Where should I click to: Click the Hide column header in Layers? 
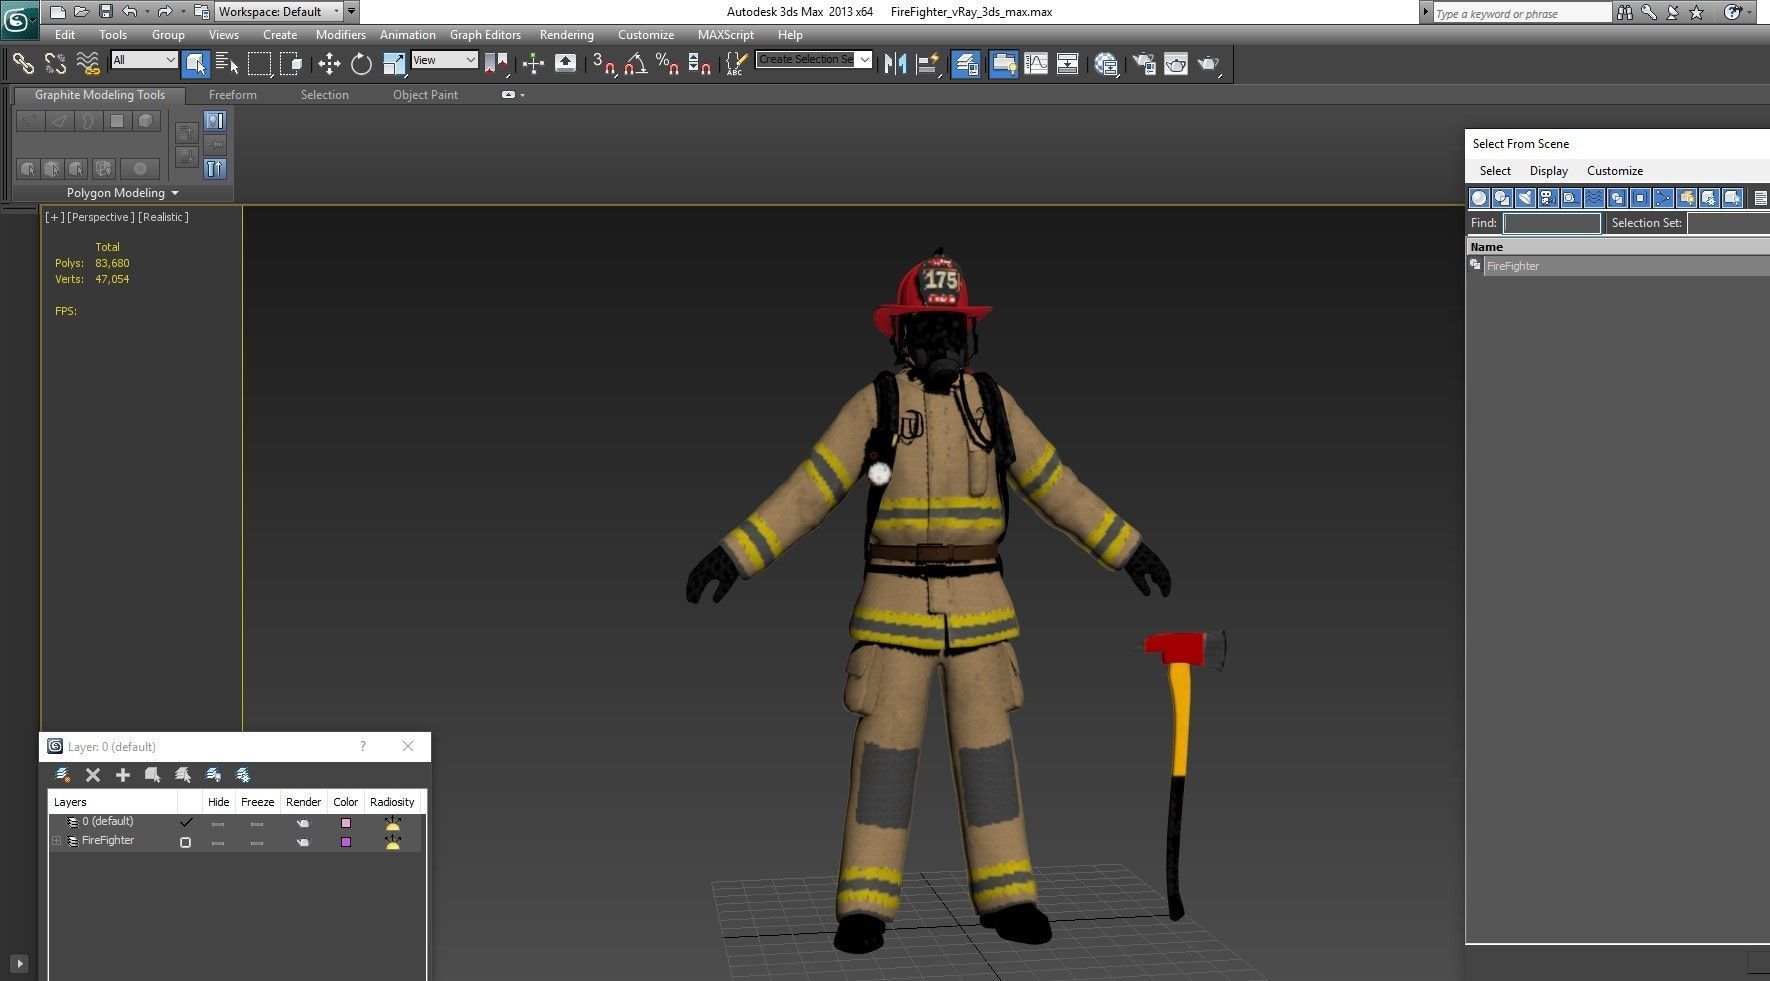[218, 802]
